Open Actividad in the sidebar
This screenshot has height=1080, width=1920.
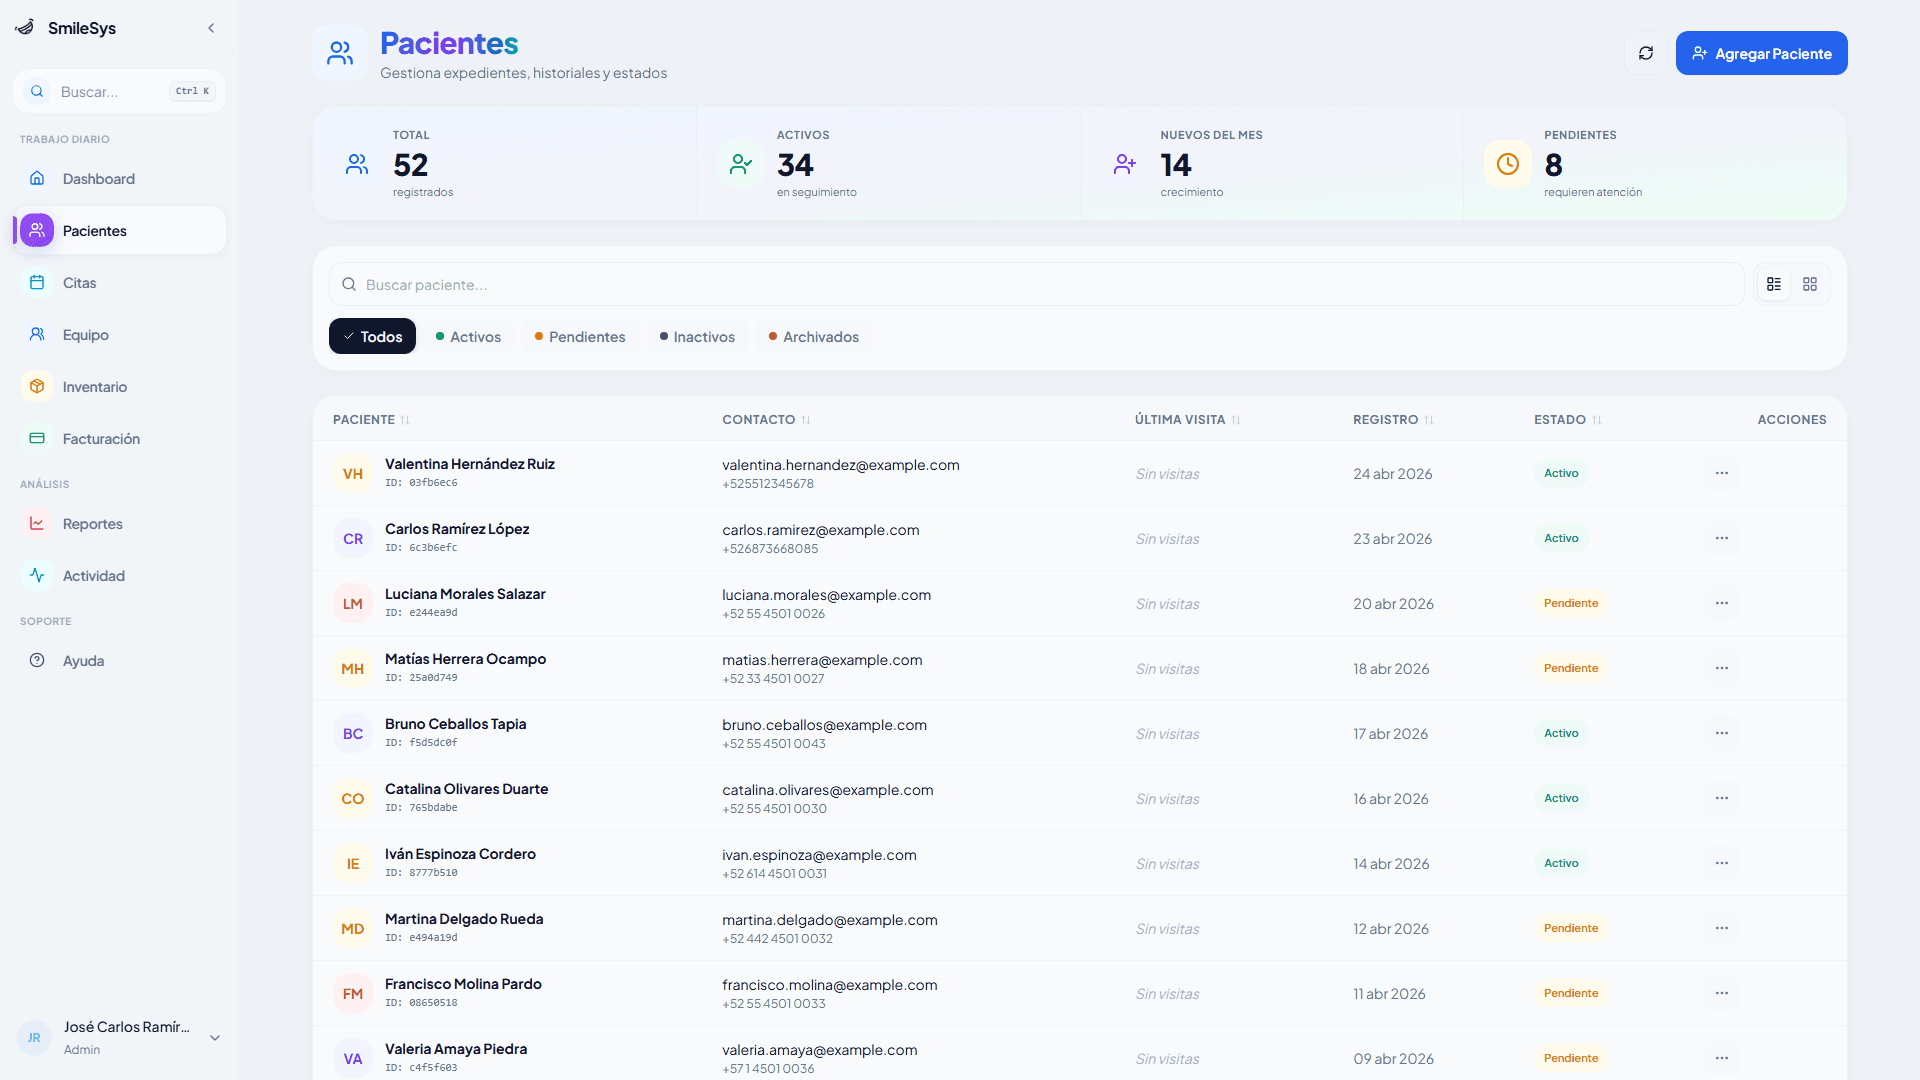[119, 575]
